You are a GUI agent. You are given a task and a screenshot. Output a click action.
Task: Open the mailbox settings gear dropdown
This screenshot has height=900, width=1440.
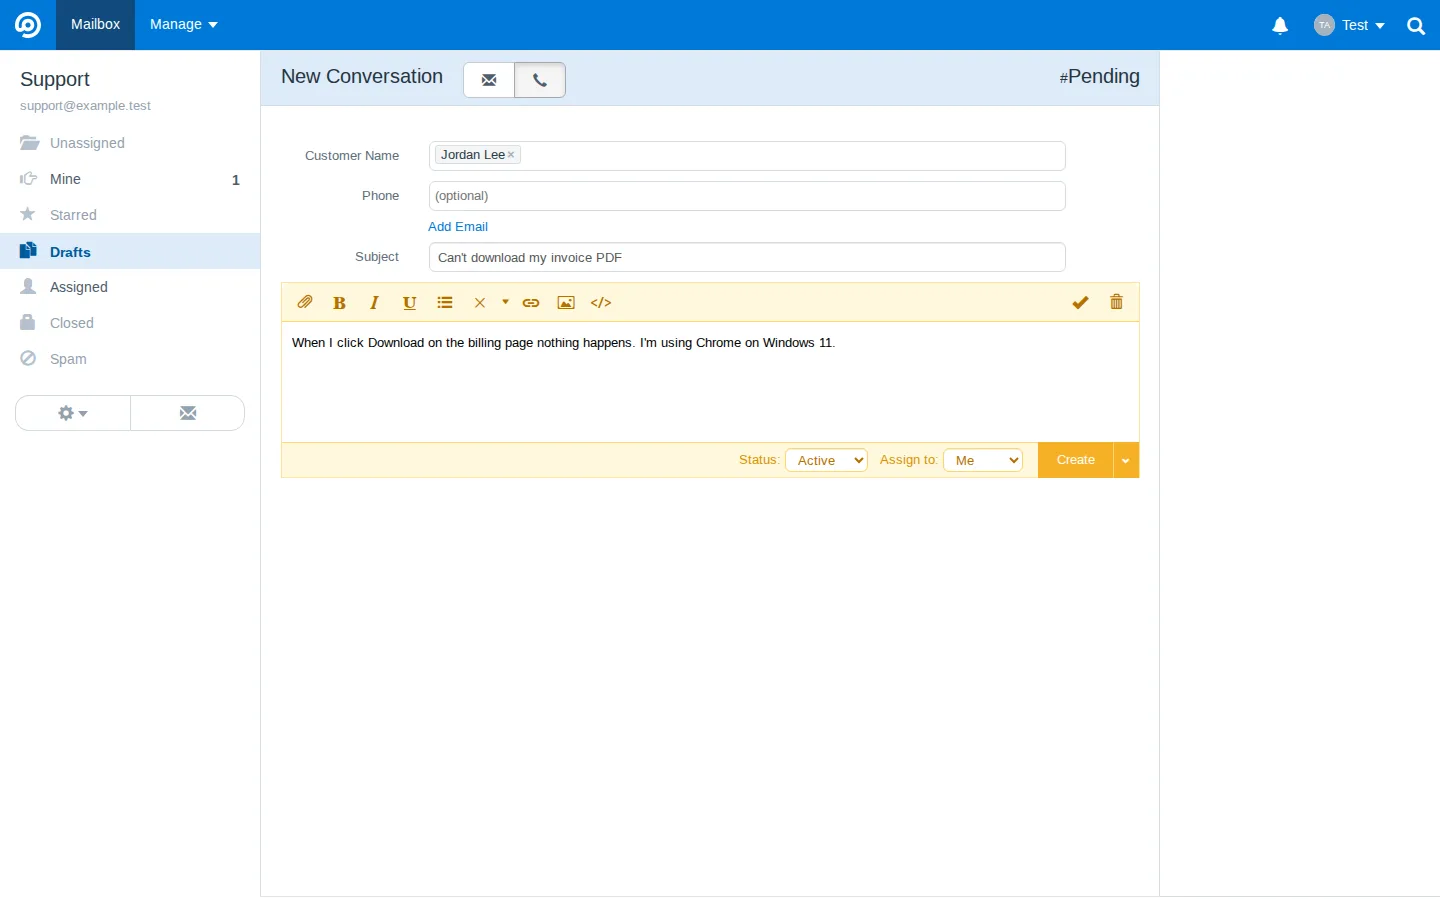[73, 413]
